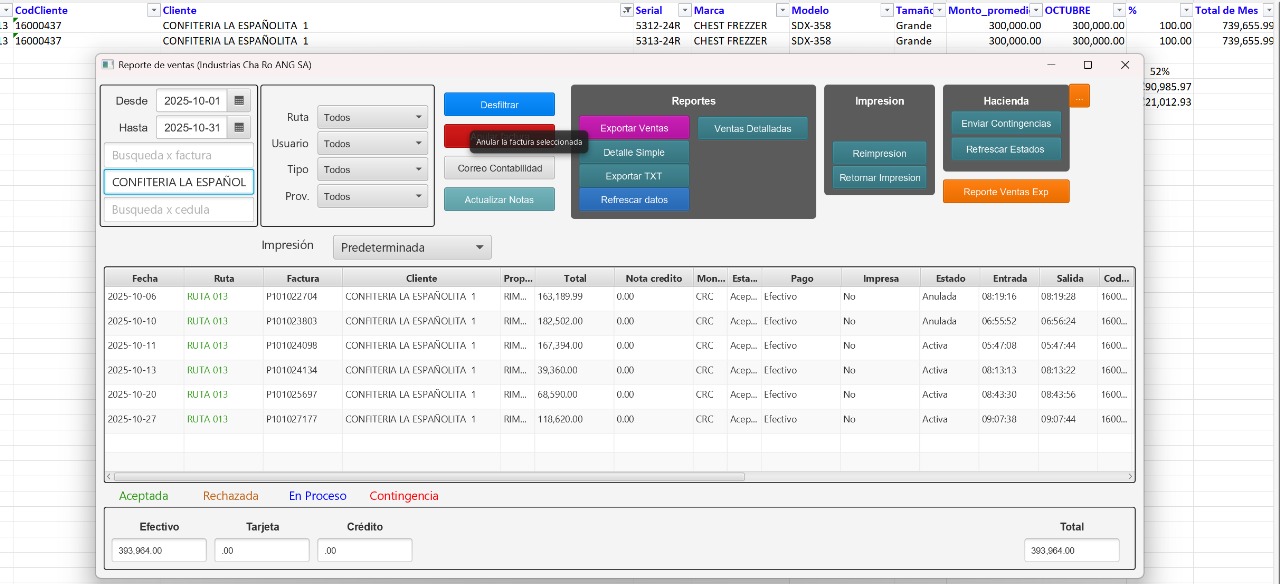Open the Usuario combo box
This screenshot has height=584, width=1280.
tap(372, 144)
